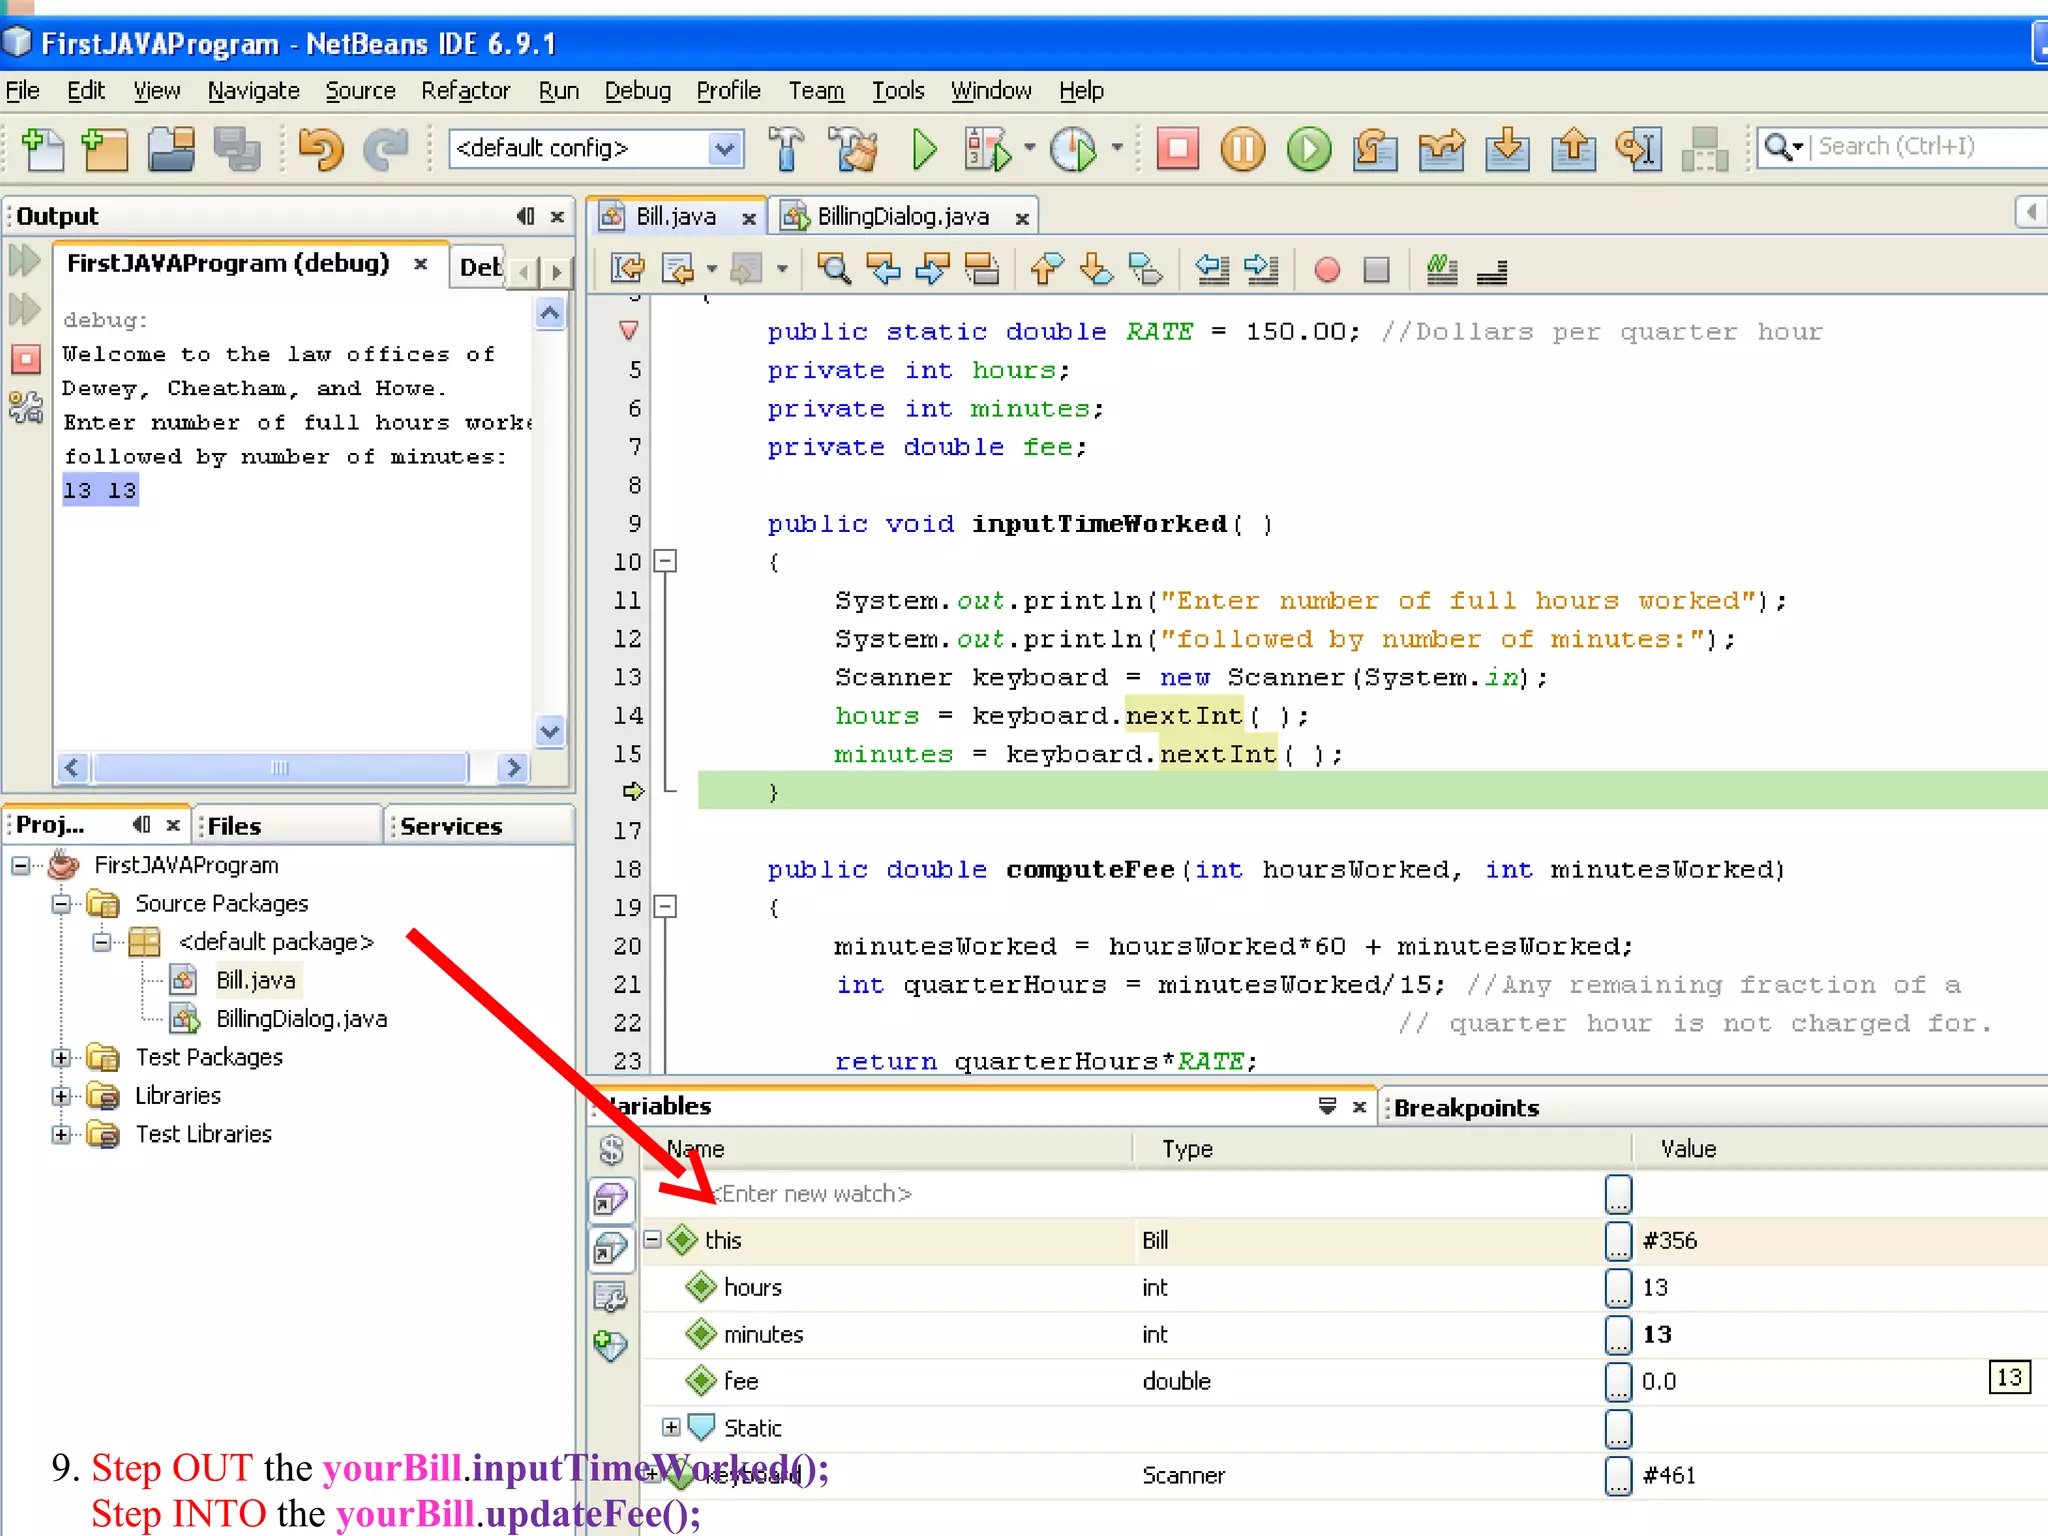The height and width of the screenshot is (1536, 2048).
Task: Select Bill.java in the project tree
Action: [x=255, y=980]
